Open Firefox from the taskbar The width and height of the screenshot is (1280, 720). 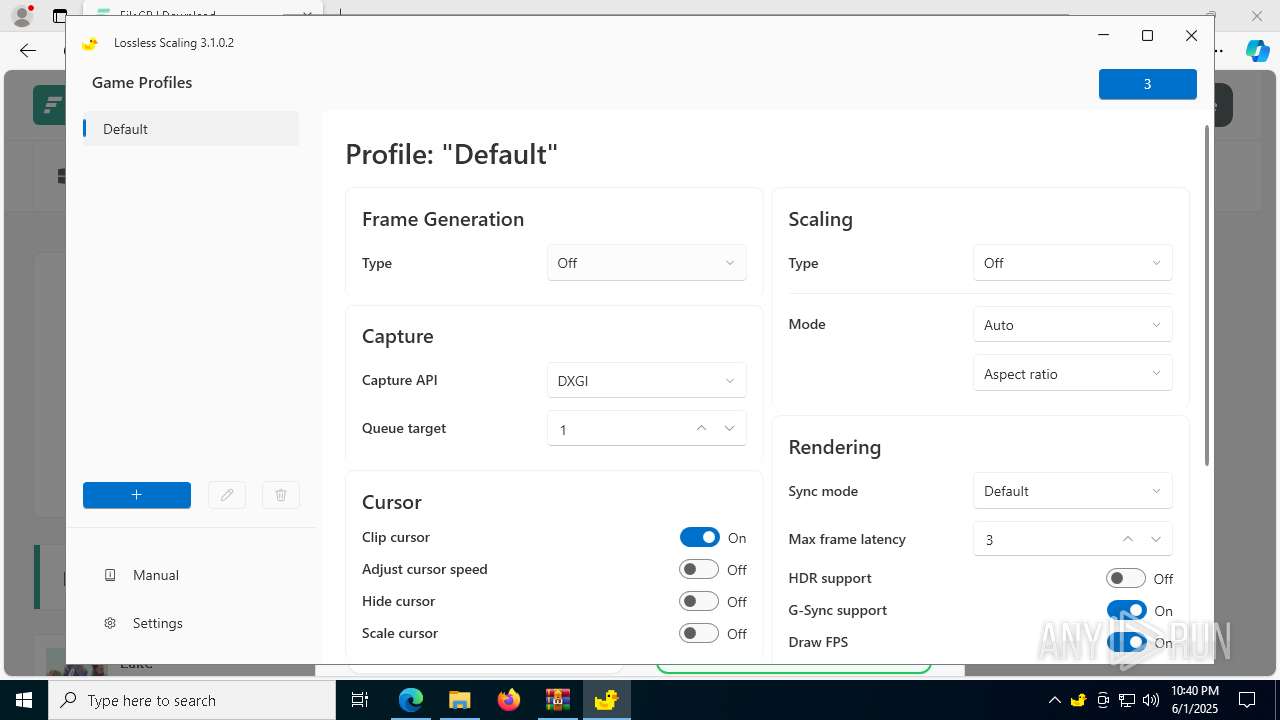coord(509,700)
